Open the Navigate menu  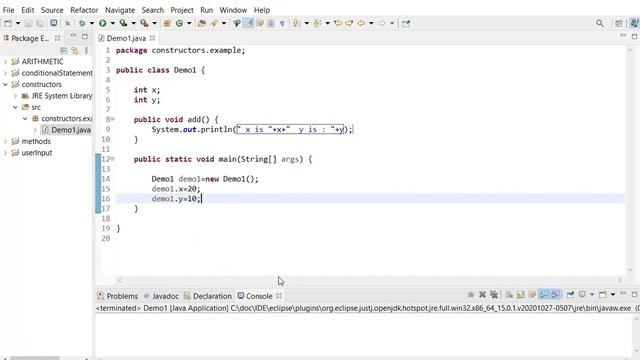tap(120, 10)
